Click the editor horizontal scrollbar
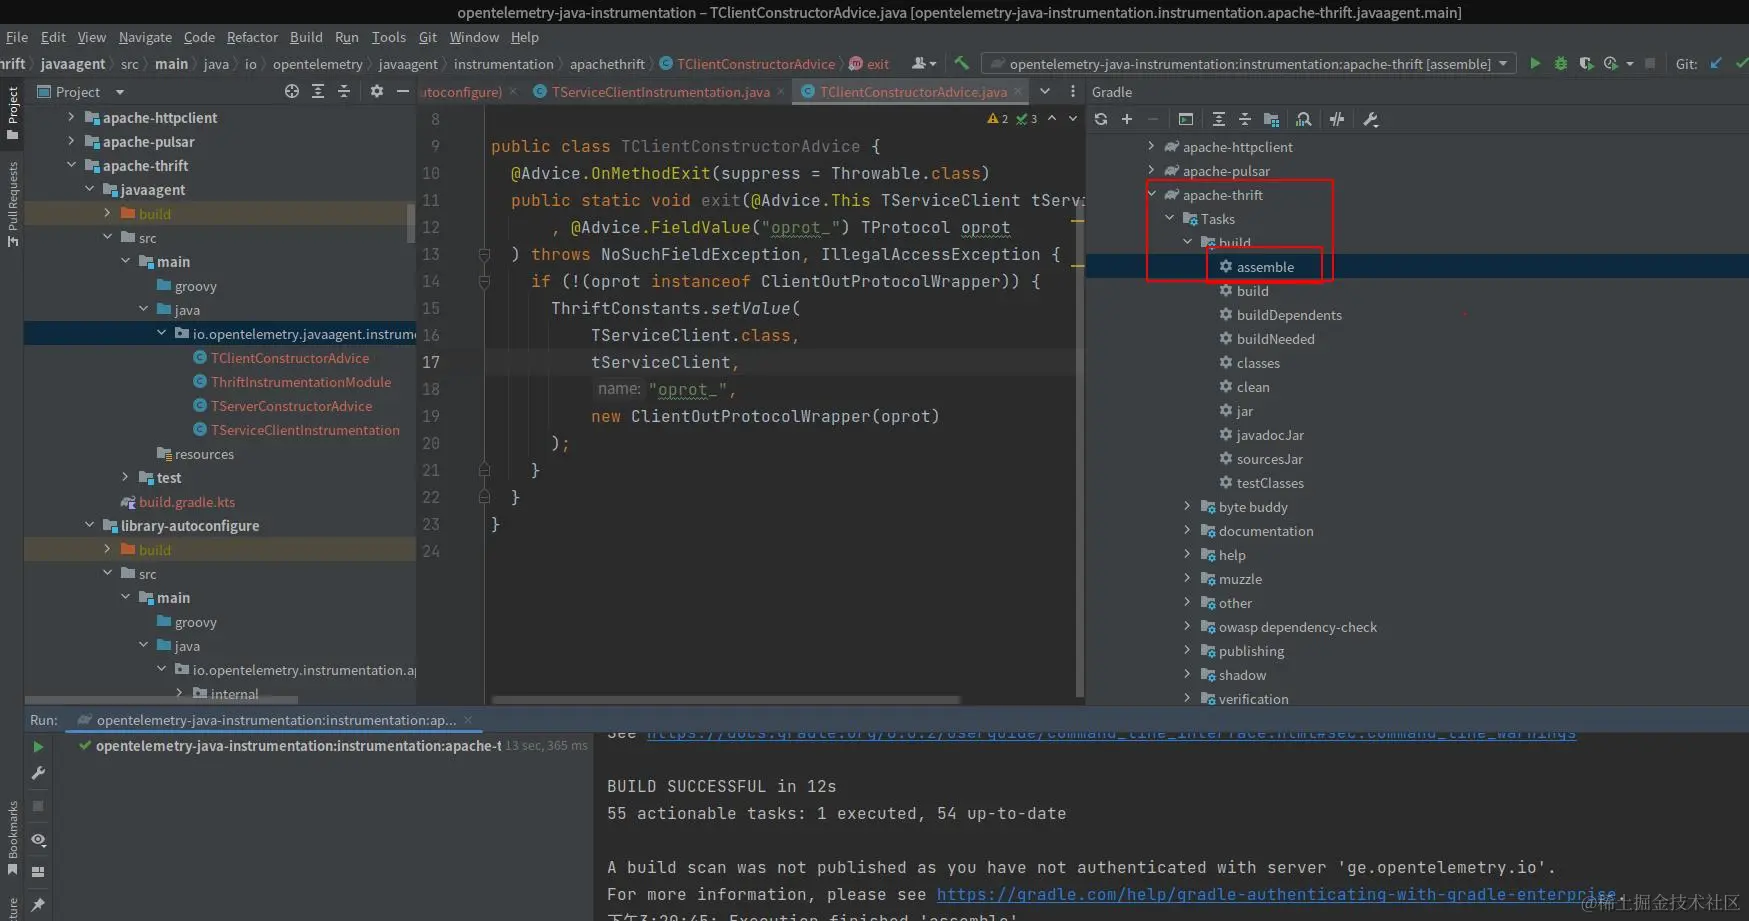1749x921 pixels. (726, 700)
